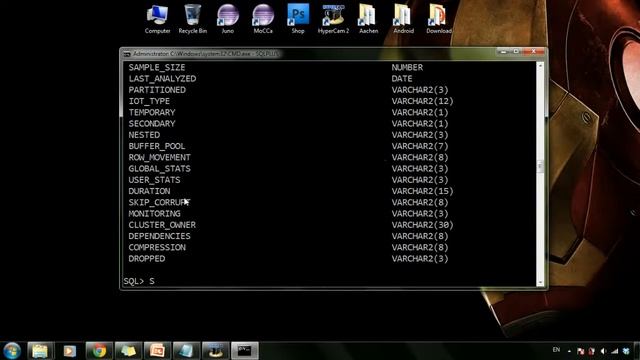Screen dimensions: 640x360
Task: Click the VARCHAR2(7) type value
Action: (x=420, y=146)
